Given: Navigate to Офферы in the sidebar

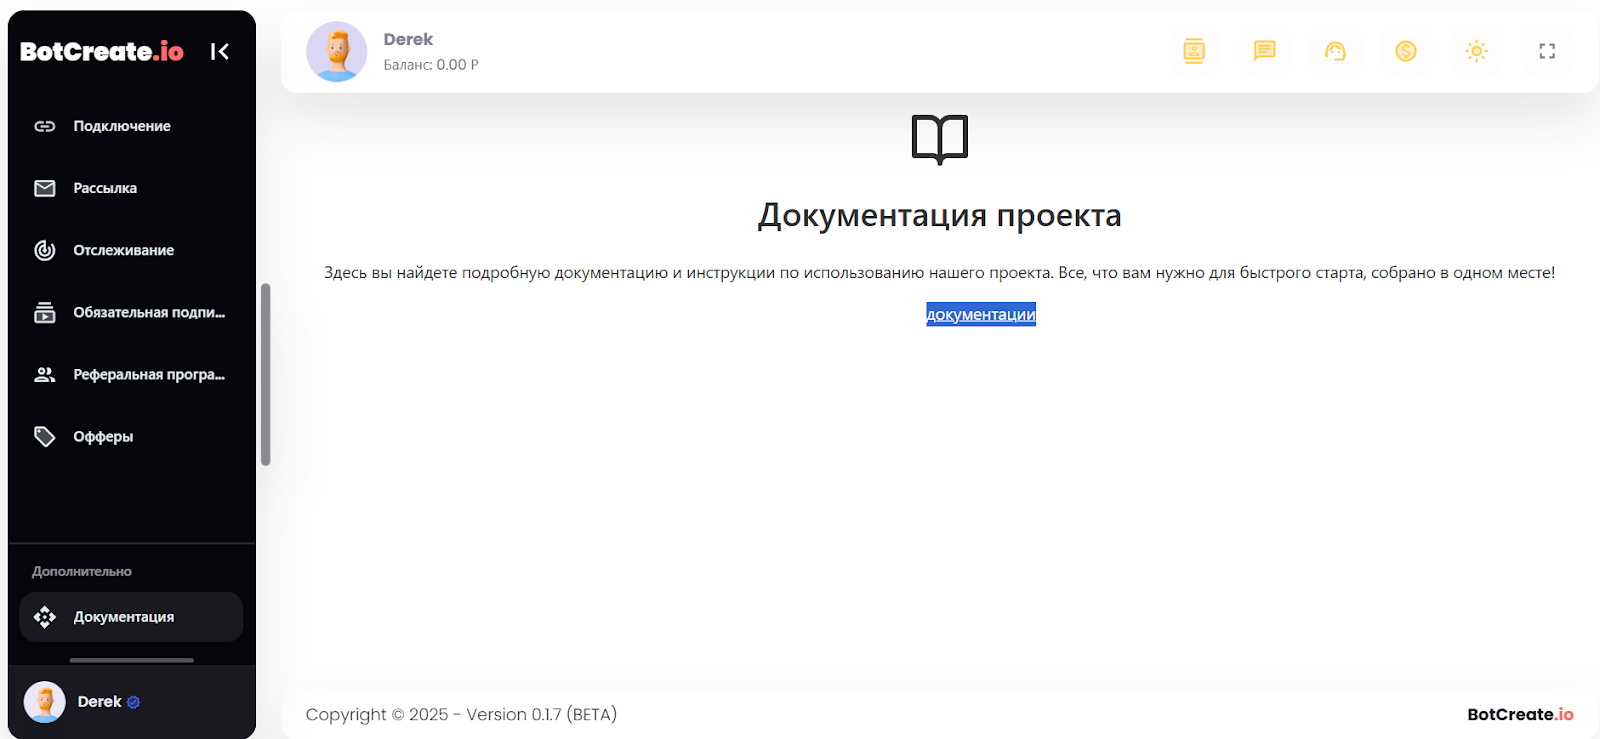Looking at the screenshot, I should point(103,436).
